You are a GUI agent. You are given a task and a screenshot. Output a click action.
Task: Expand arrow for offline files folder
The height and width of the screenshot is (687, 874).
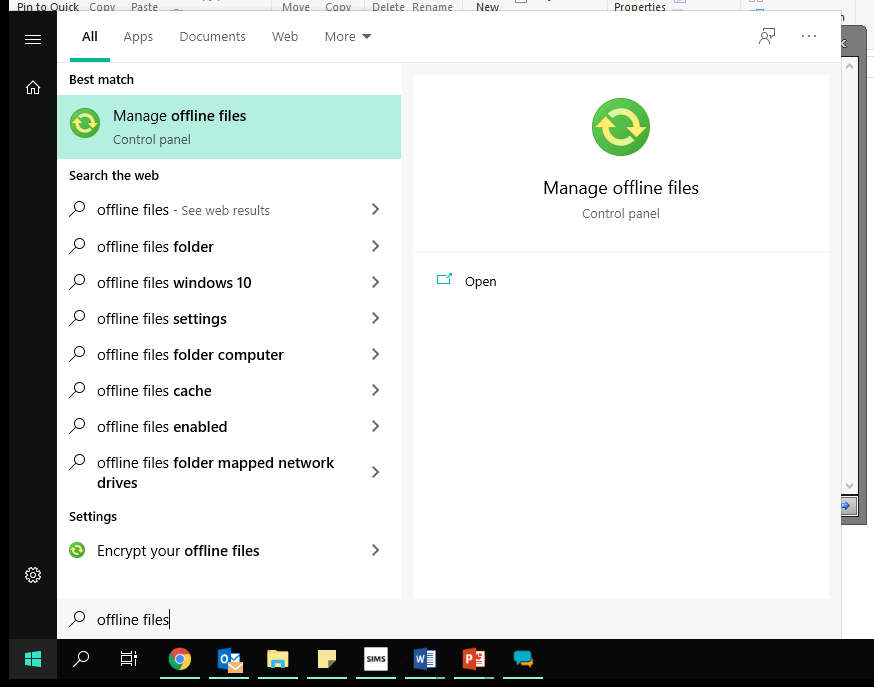tap(375, 246)
